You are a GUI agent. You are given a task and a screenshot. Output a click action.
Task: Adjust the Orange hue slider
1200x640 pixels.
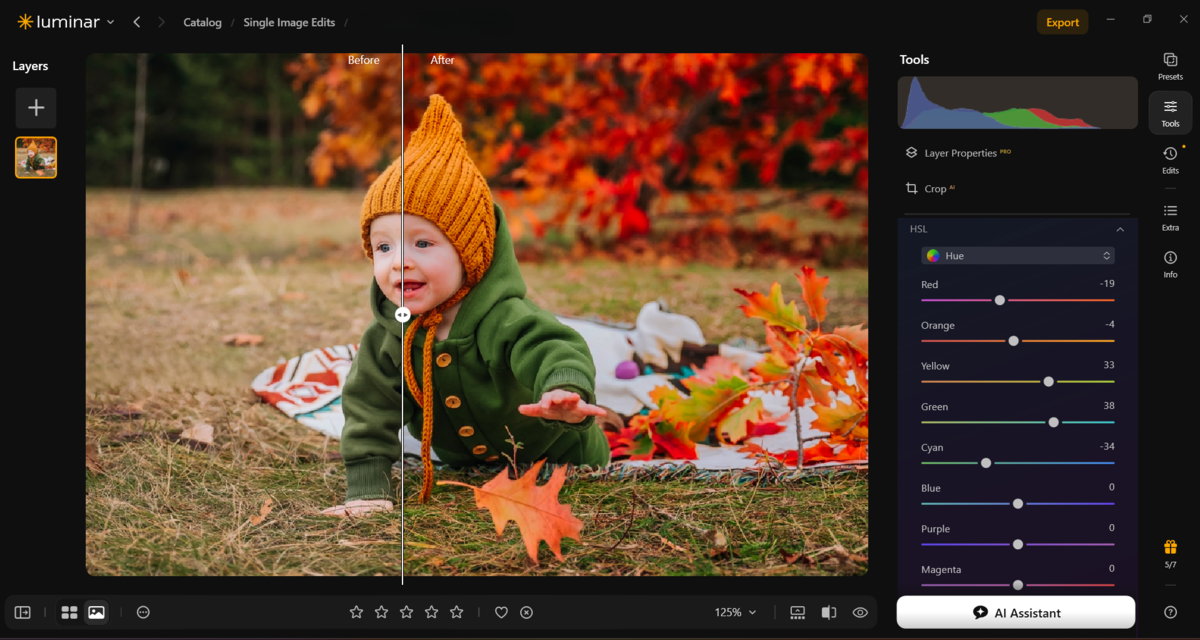pyautogui.click(x=1013, y=341)
